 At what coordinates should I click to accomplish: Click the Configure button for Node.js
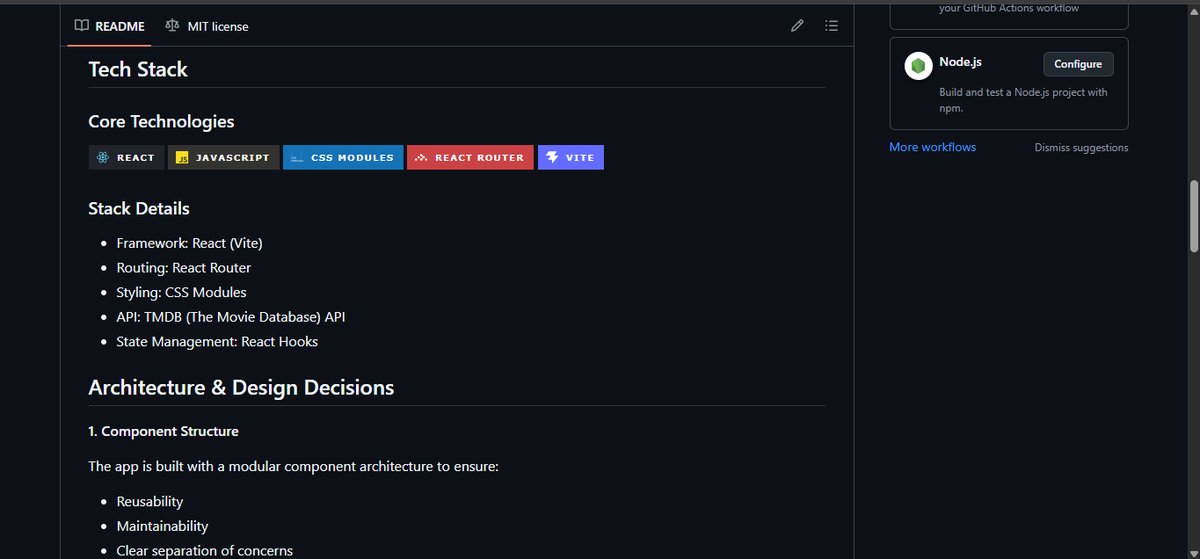pyautogui.click(x=1078, y=64)
